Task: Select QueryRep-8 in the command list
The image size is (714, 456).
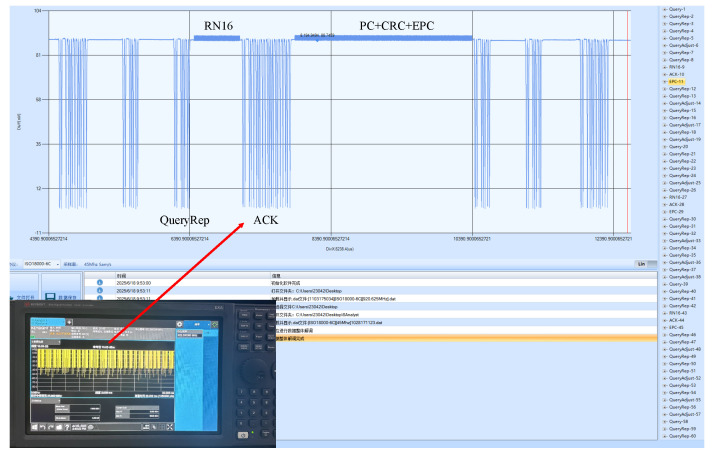Action: [x=681, y=60]
